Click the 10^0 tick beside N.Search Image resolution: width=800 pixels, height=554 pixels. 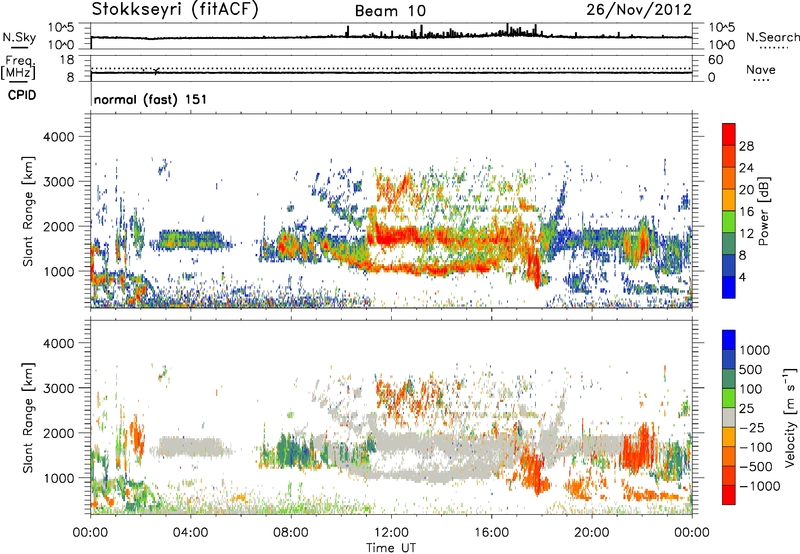(722, 45)
